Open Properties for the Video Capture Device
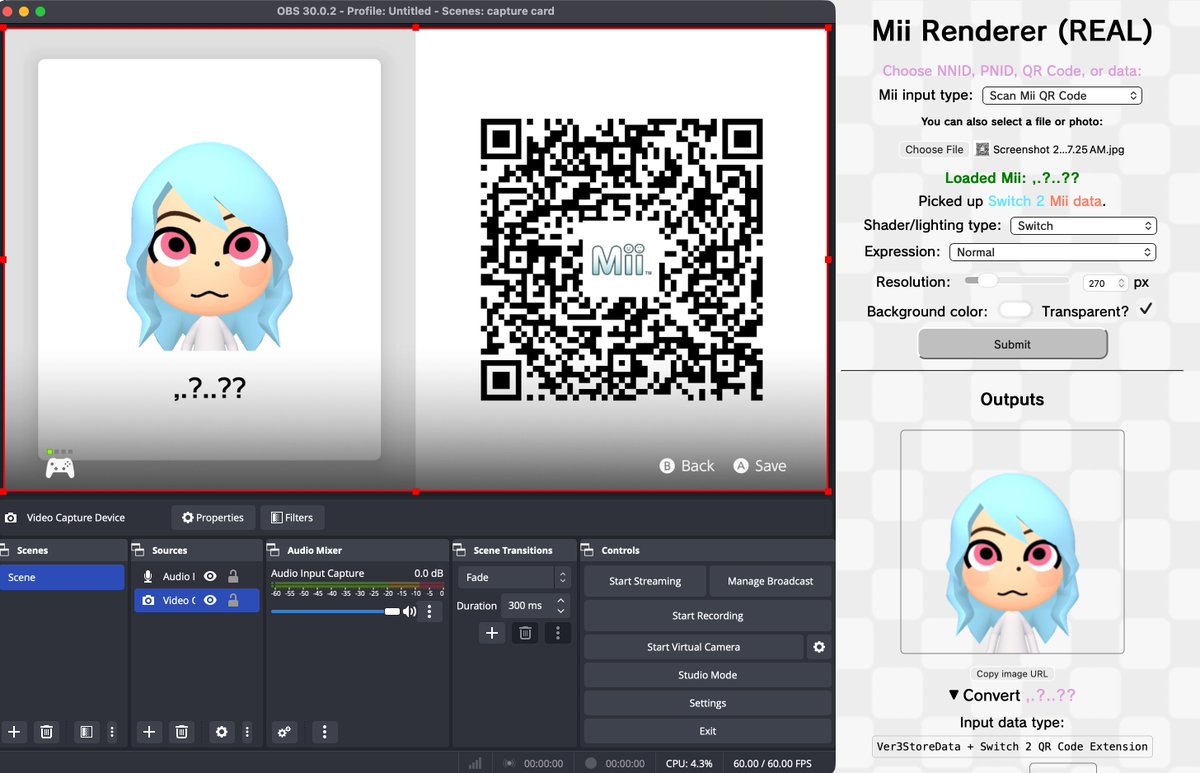Image resolution: width=1200 pixels, height=773 pixels. coord(211,518)
